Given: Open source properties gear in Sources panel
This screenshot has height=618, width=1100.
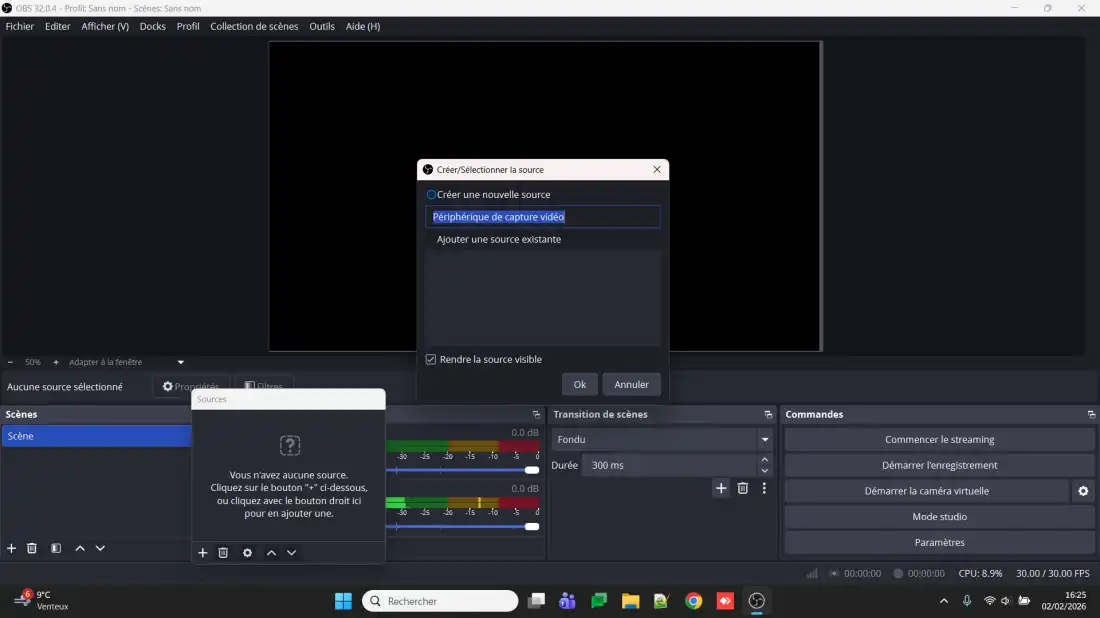Looking at the screenshot, I should (248, 553).
